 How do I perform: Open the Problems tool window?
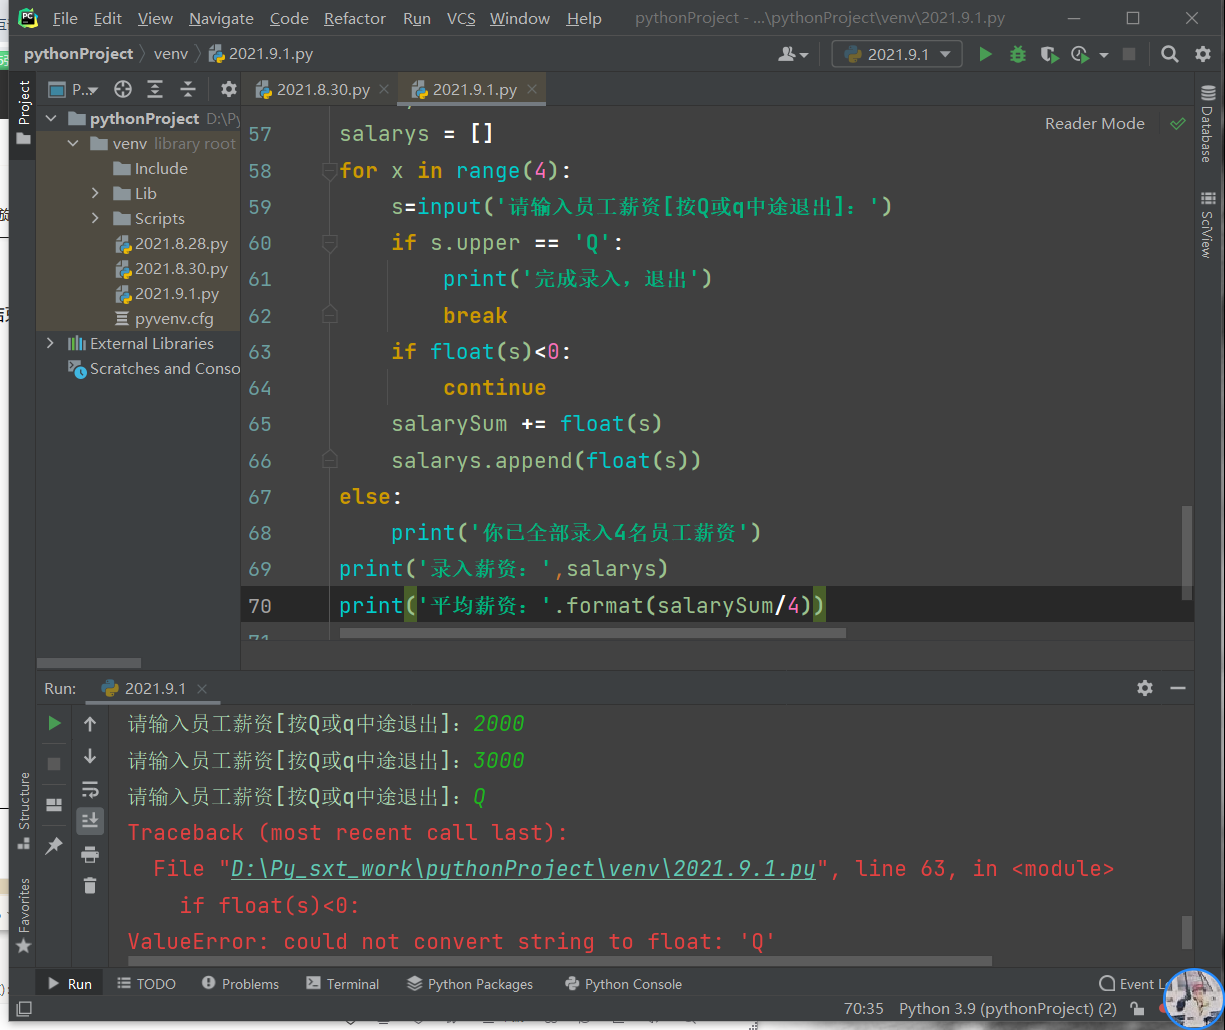coord(240,984)
